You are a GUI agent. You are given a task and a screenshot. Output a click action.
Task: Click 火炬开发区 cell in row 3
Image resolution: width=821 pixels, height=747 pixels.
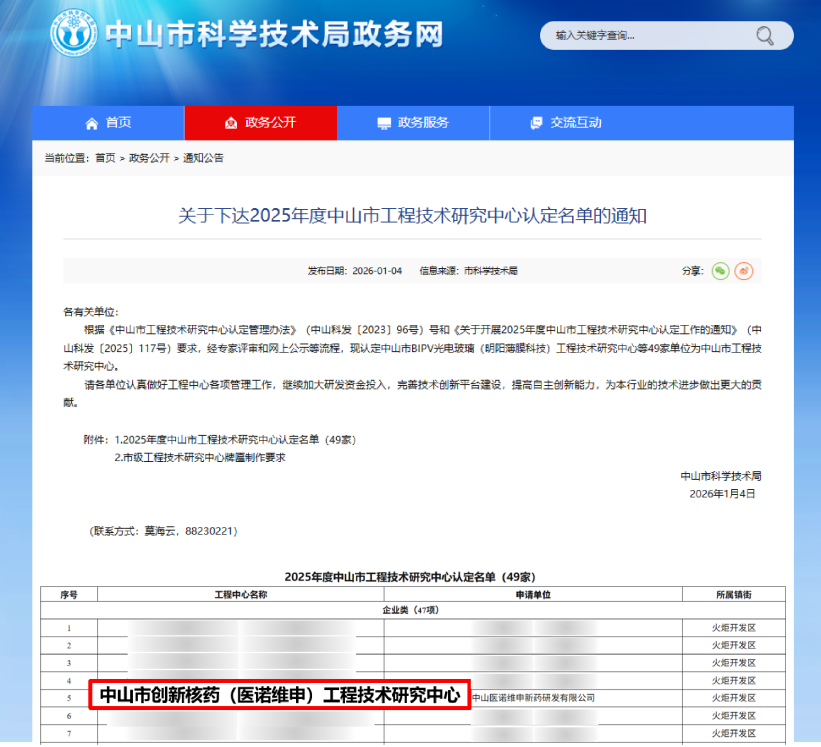[734, 663]
